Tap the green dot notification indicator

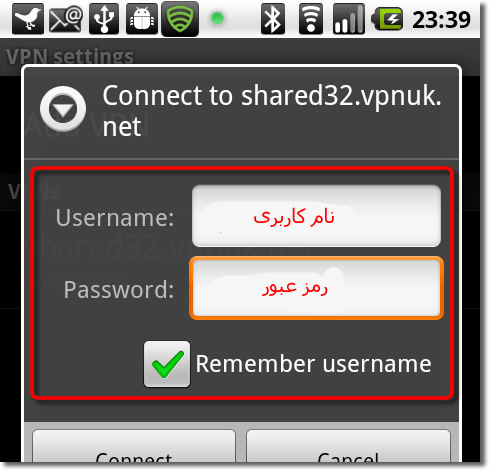tap(217, 18)
